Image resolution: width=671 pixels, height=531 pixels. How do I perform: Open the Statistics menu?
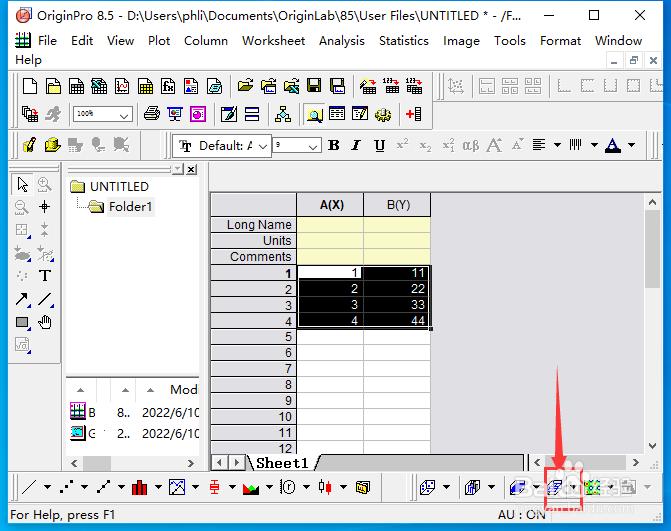pos(404,41)
